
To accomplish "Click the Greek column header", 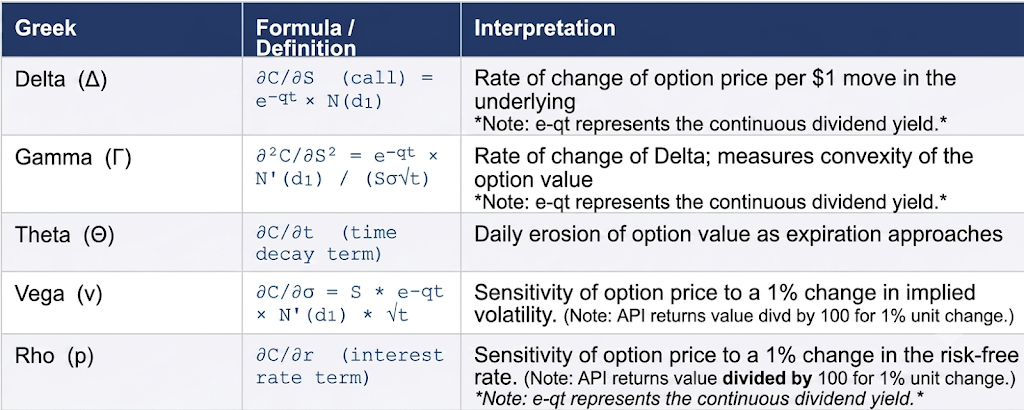I will click(45, 29).
